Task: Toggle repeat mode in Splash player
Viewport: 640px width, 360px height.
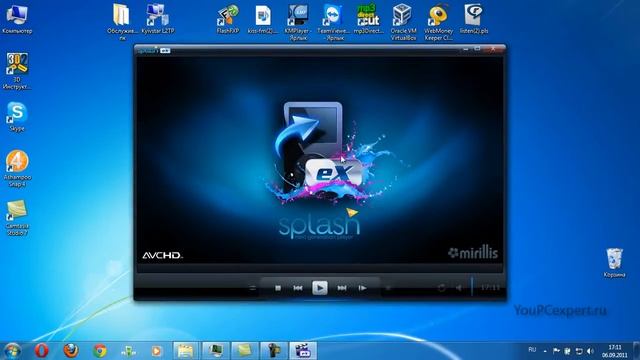Action: click(441, 288)
